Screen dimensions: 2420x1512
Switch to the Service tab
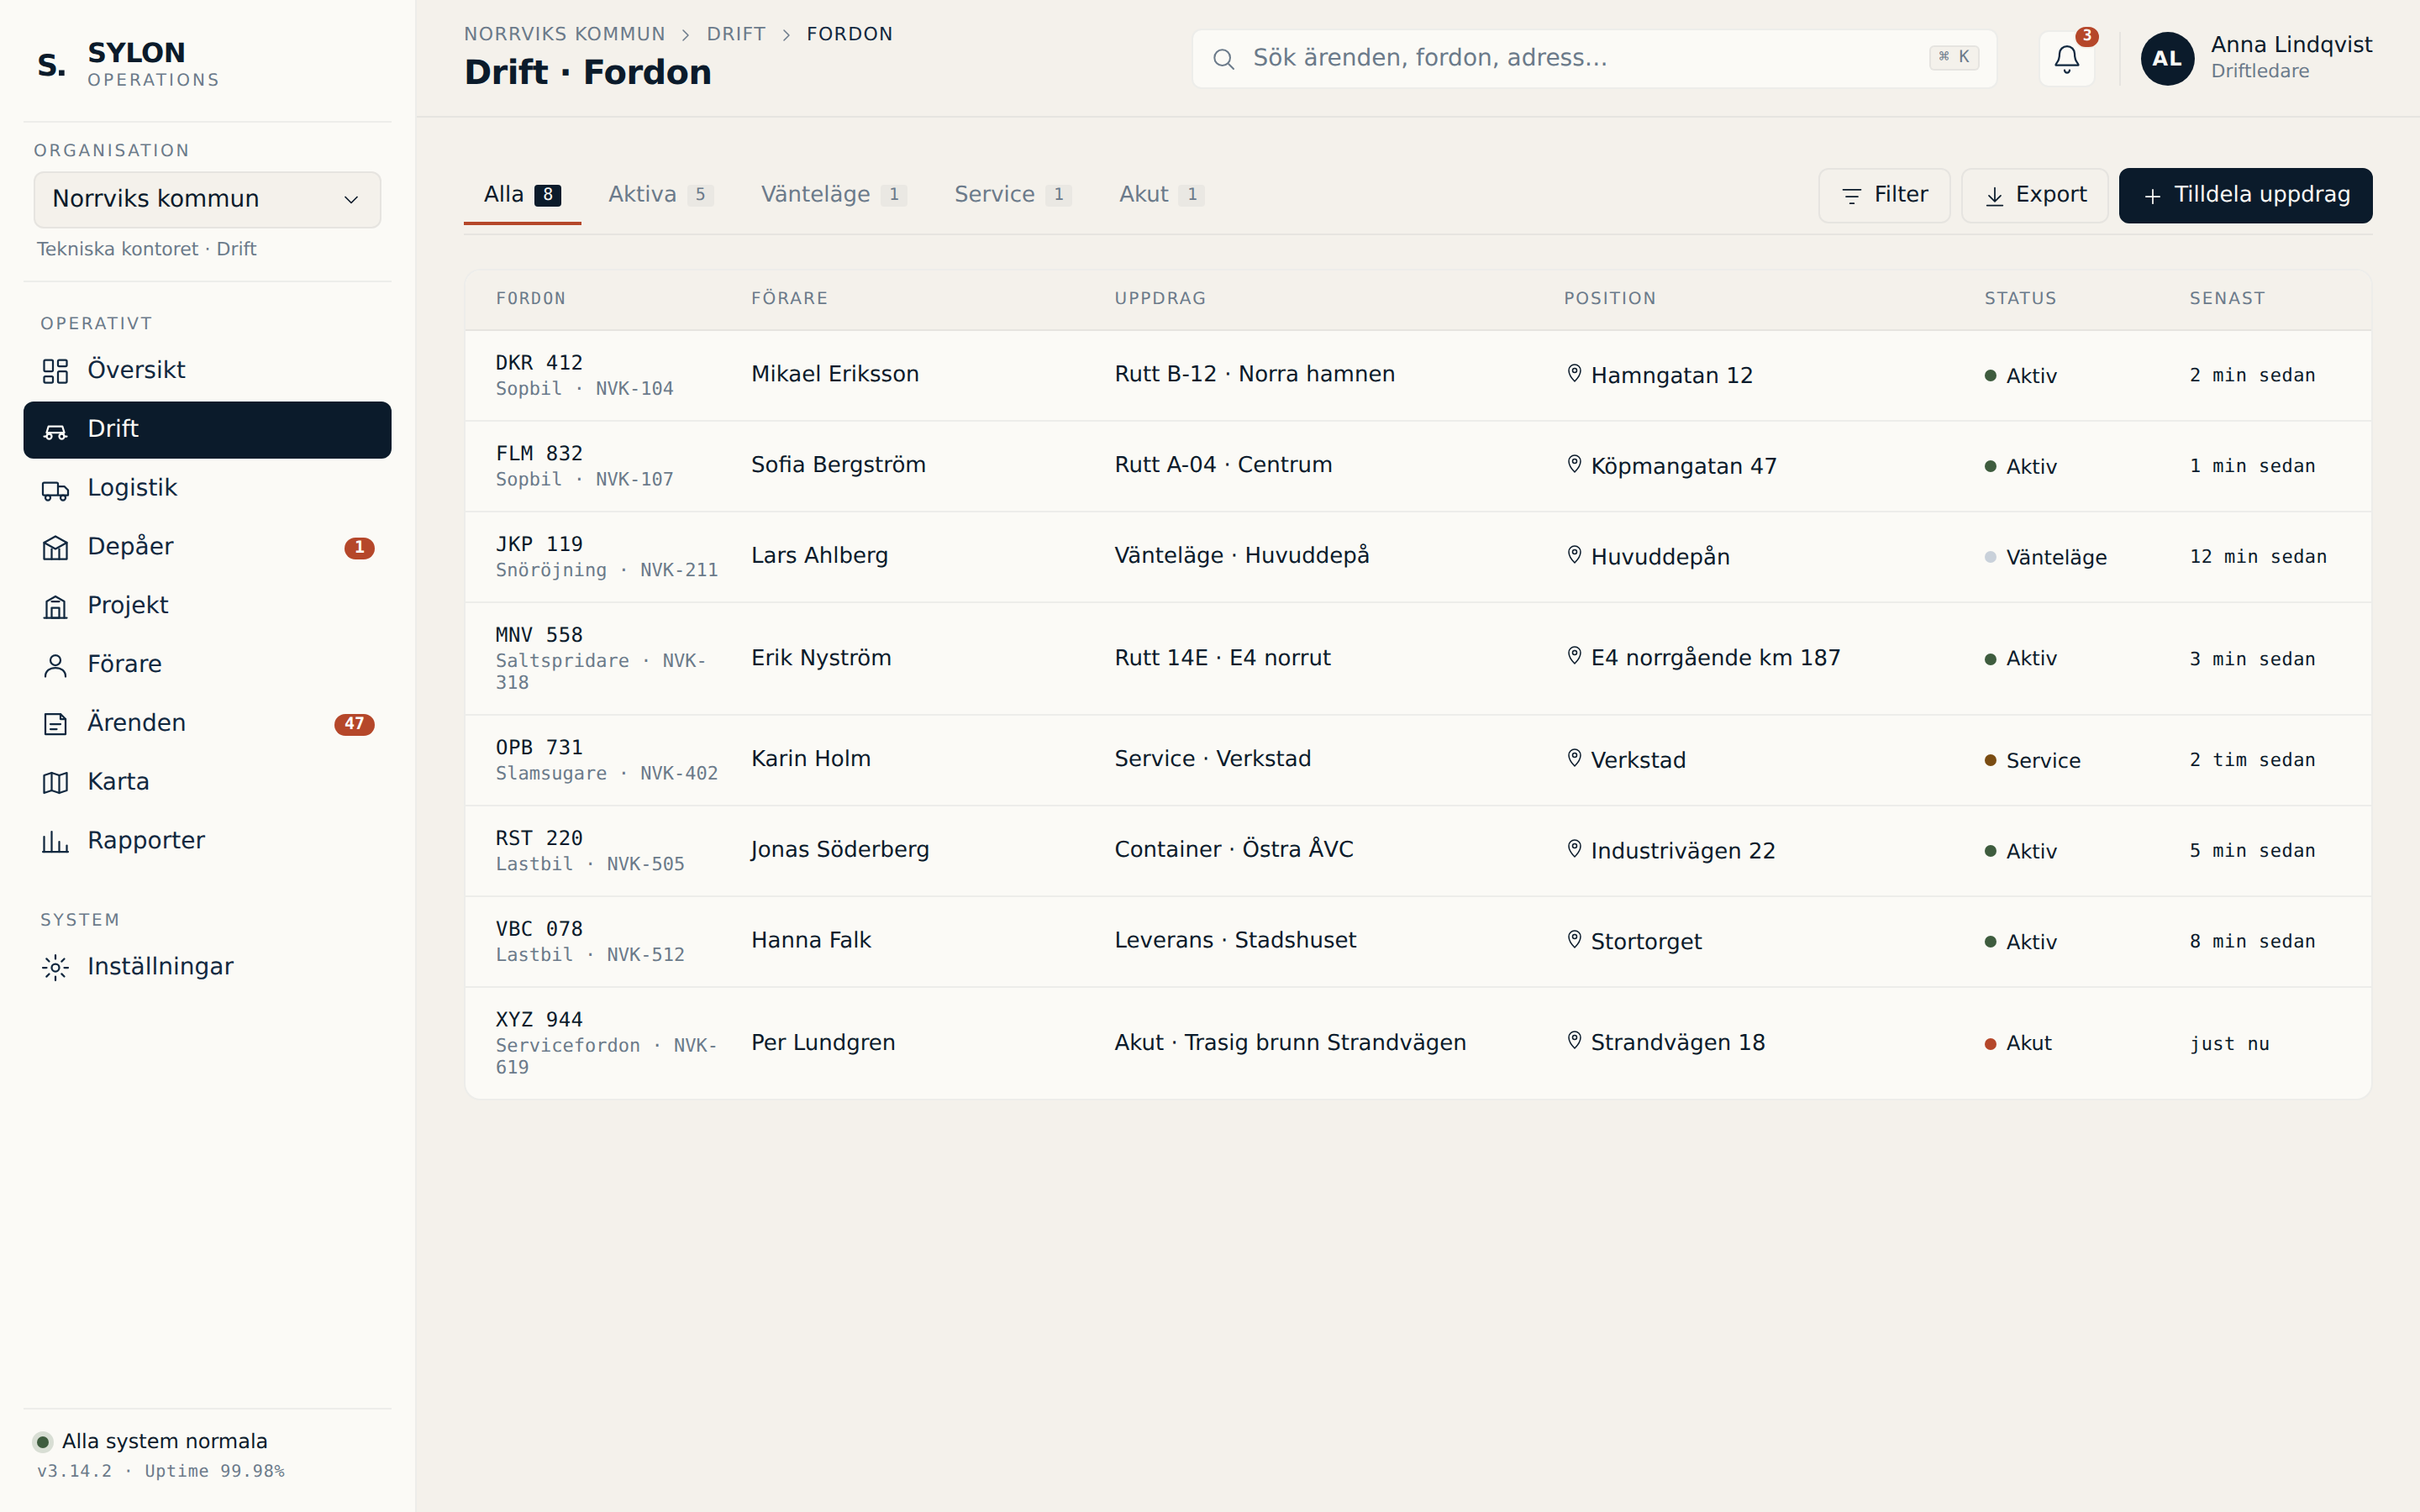tap(1012, 195)
